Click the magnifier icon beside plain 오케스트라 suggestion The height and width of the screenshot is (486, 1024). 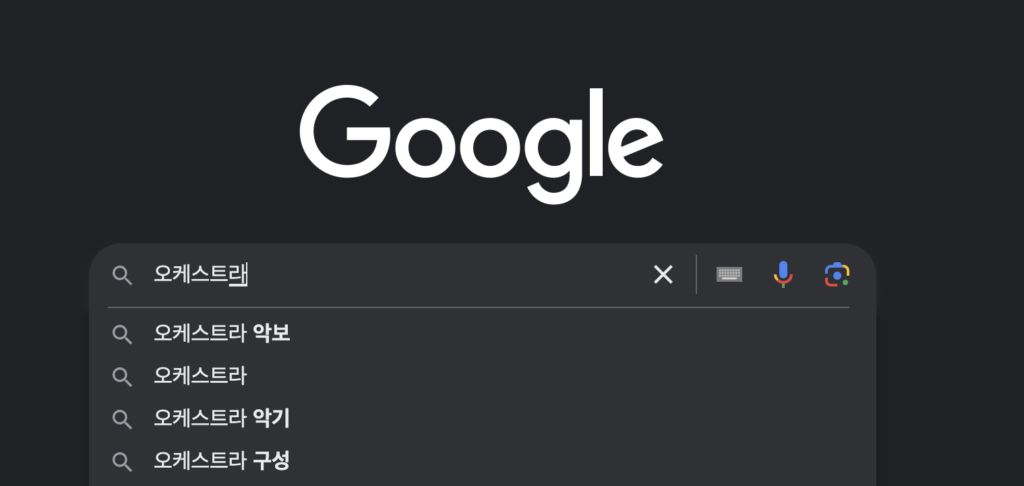coord(122,376)
